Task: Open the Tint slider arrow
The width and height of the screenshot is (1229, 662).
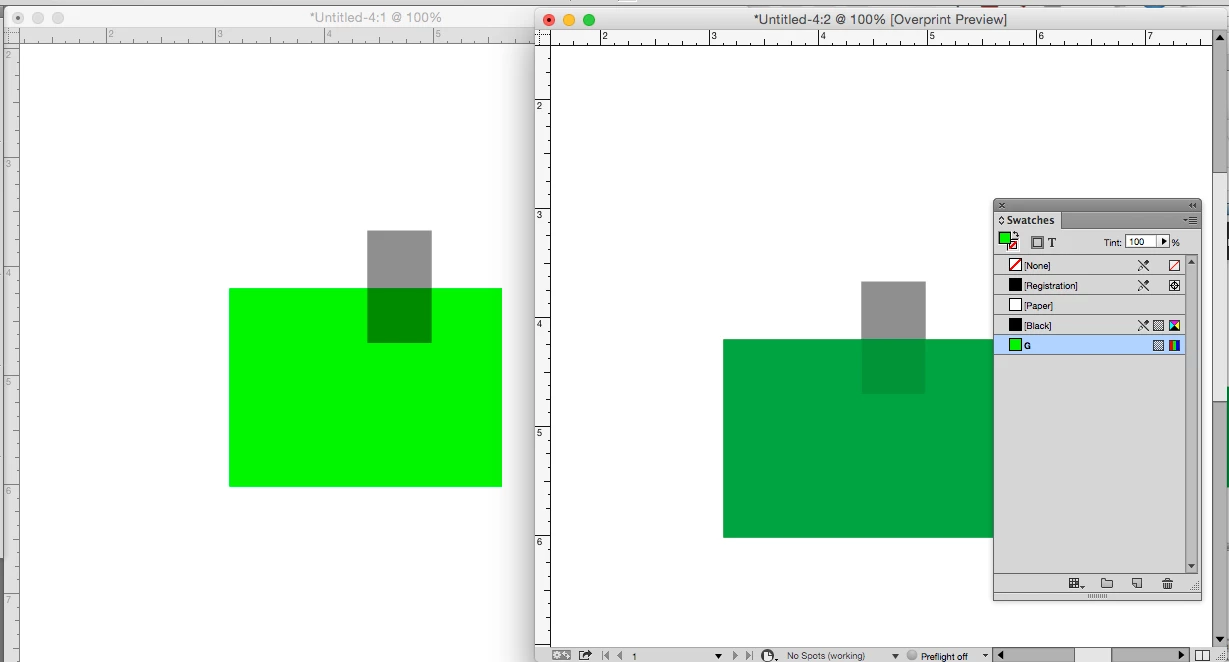Action: pyautogui.click(x=1164, y=242)
